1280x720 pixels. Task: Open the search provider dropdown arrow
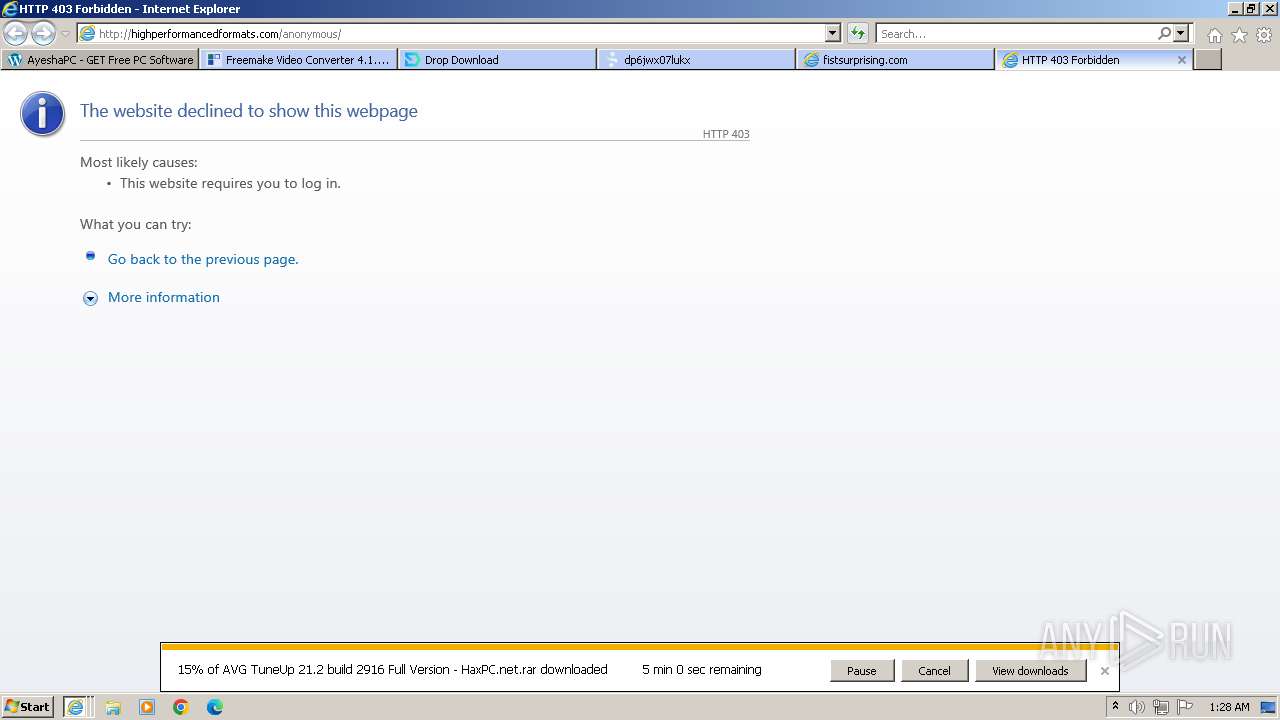1181,33
